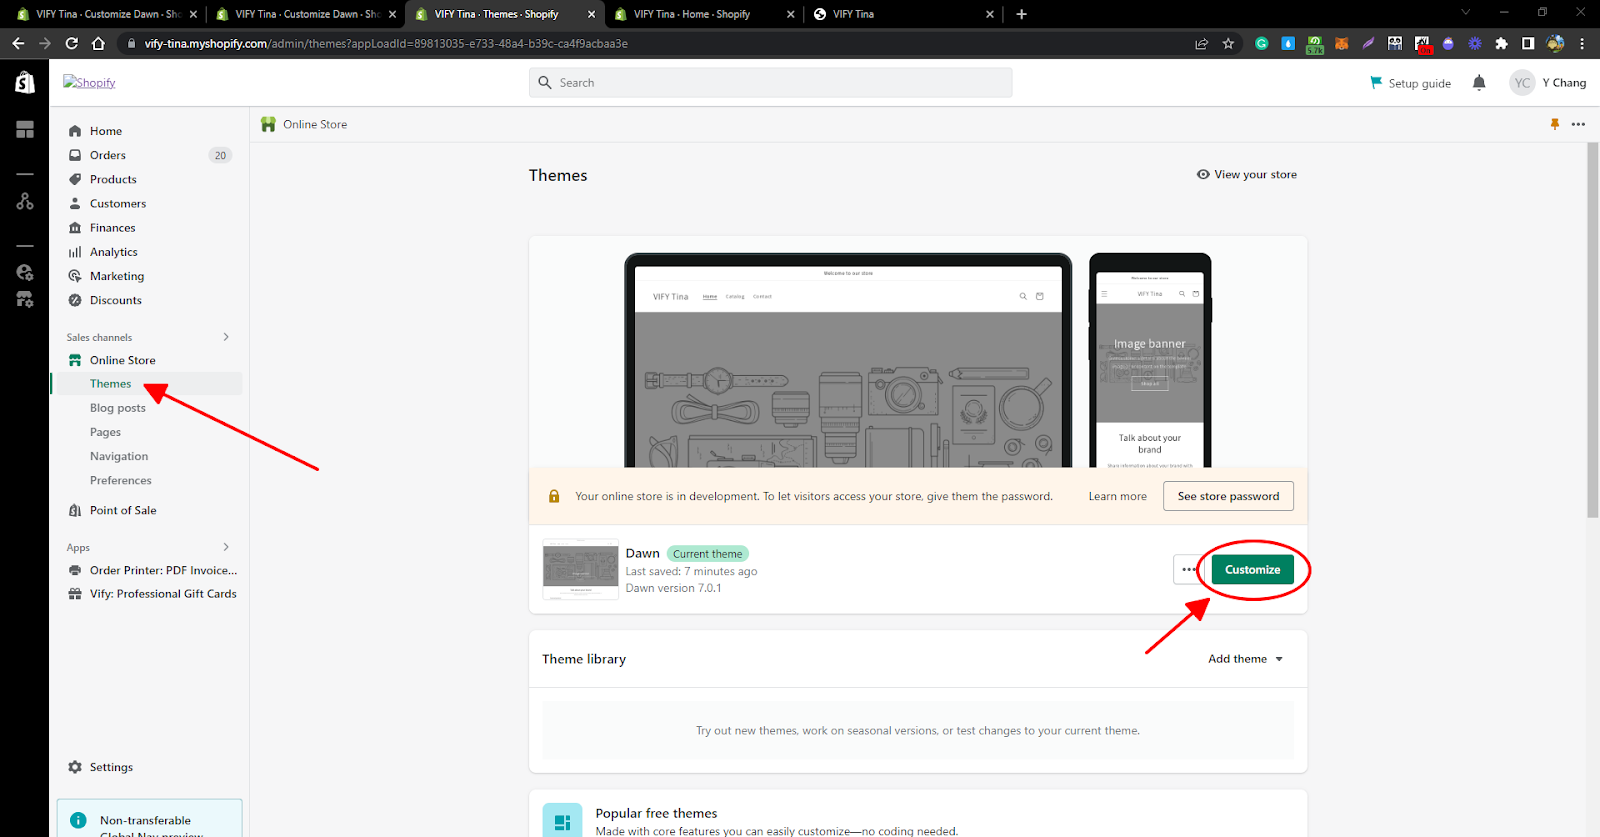The width and height of the screenshot is (1600, 837).
Task: Click the YC user avatar
Action: click(1522, 83)
